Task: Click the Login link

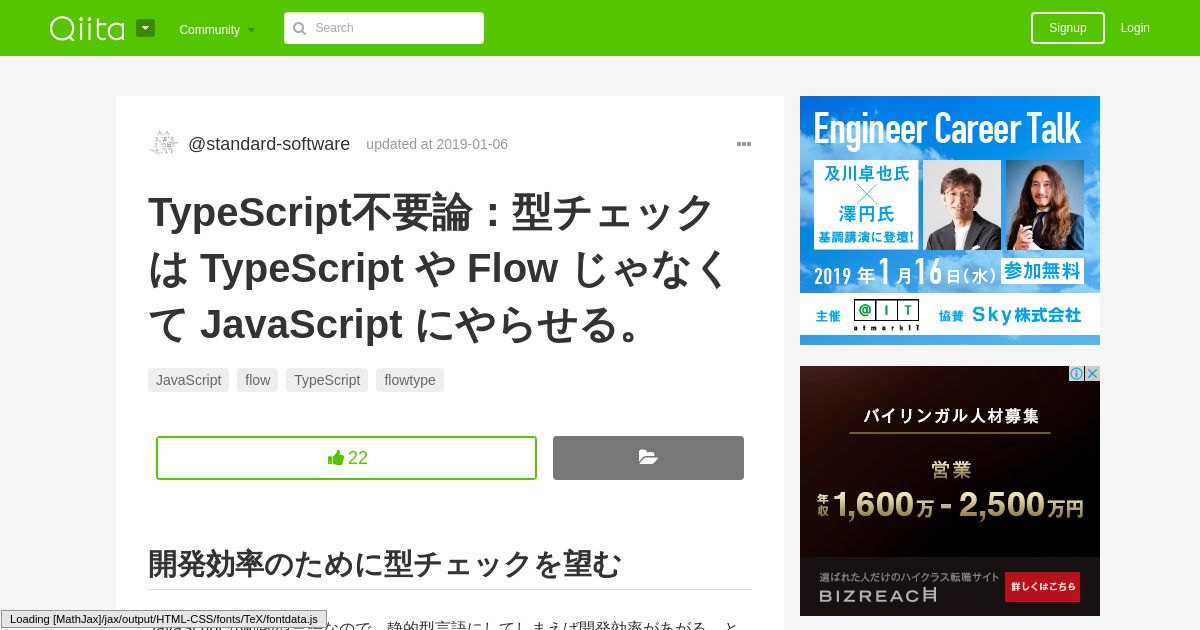Action: (x=1135, y=28)
